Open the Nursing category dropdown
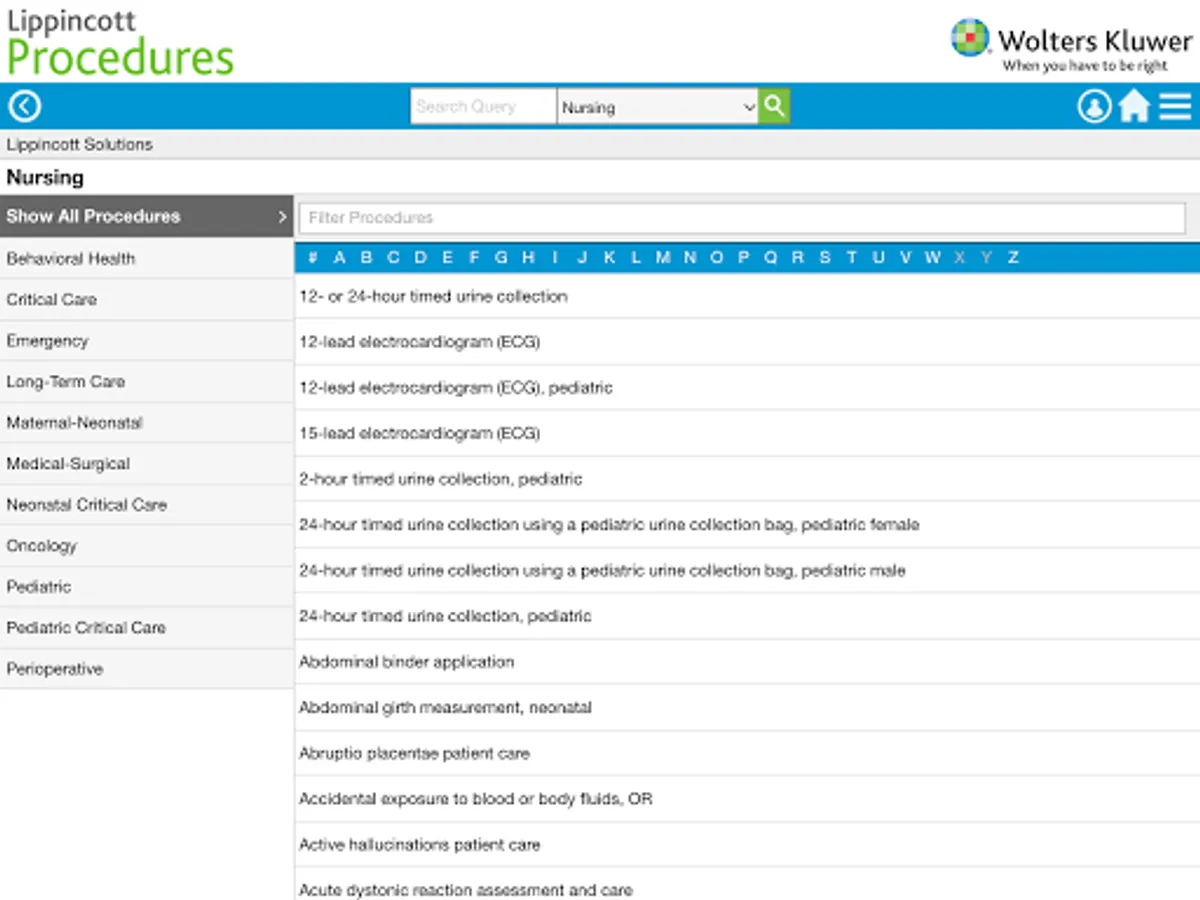 point(657,107)
